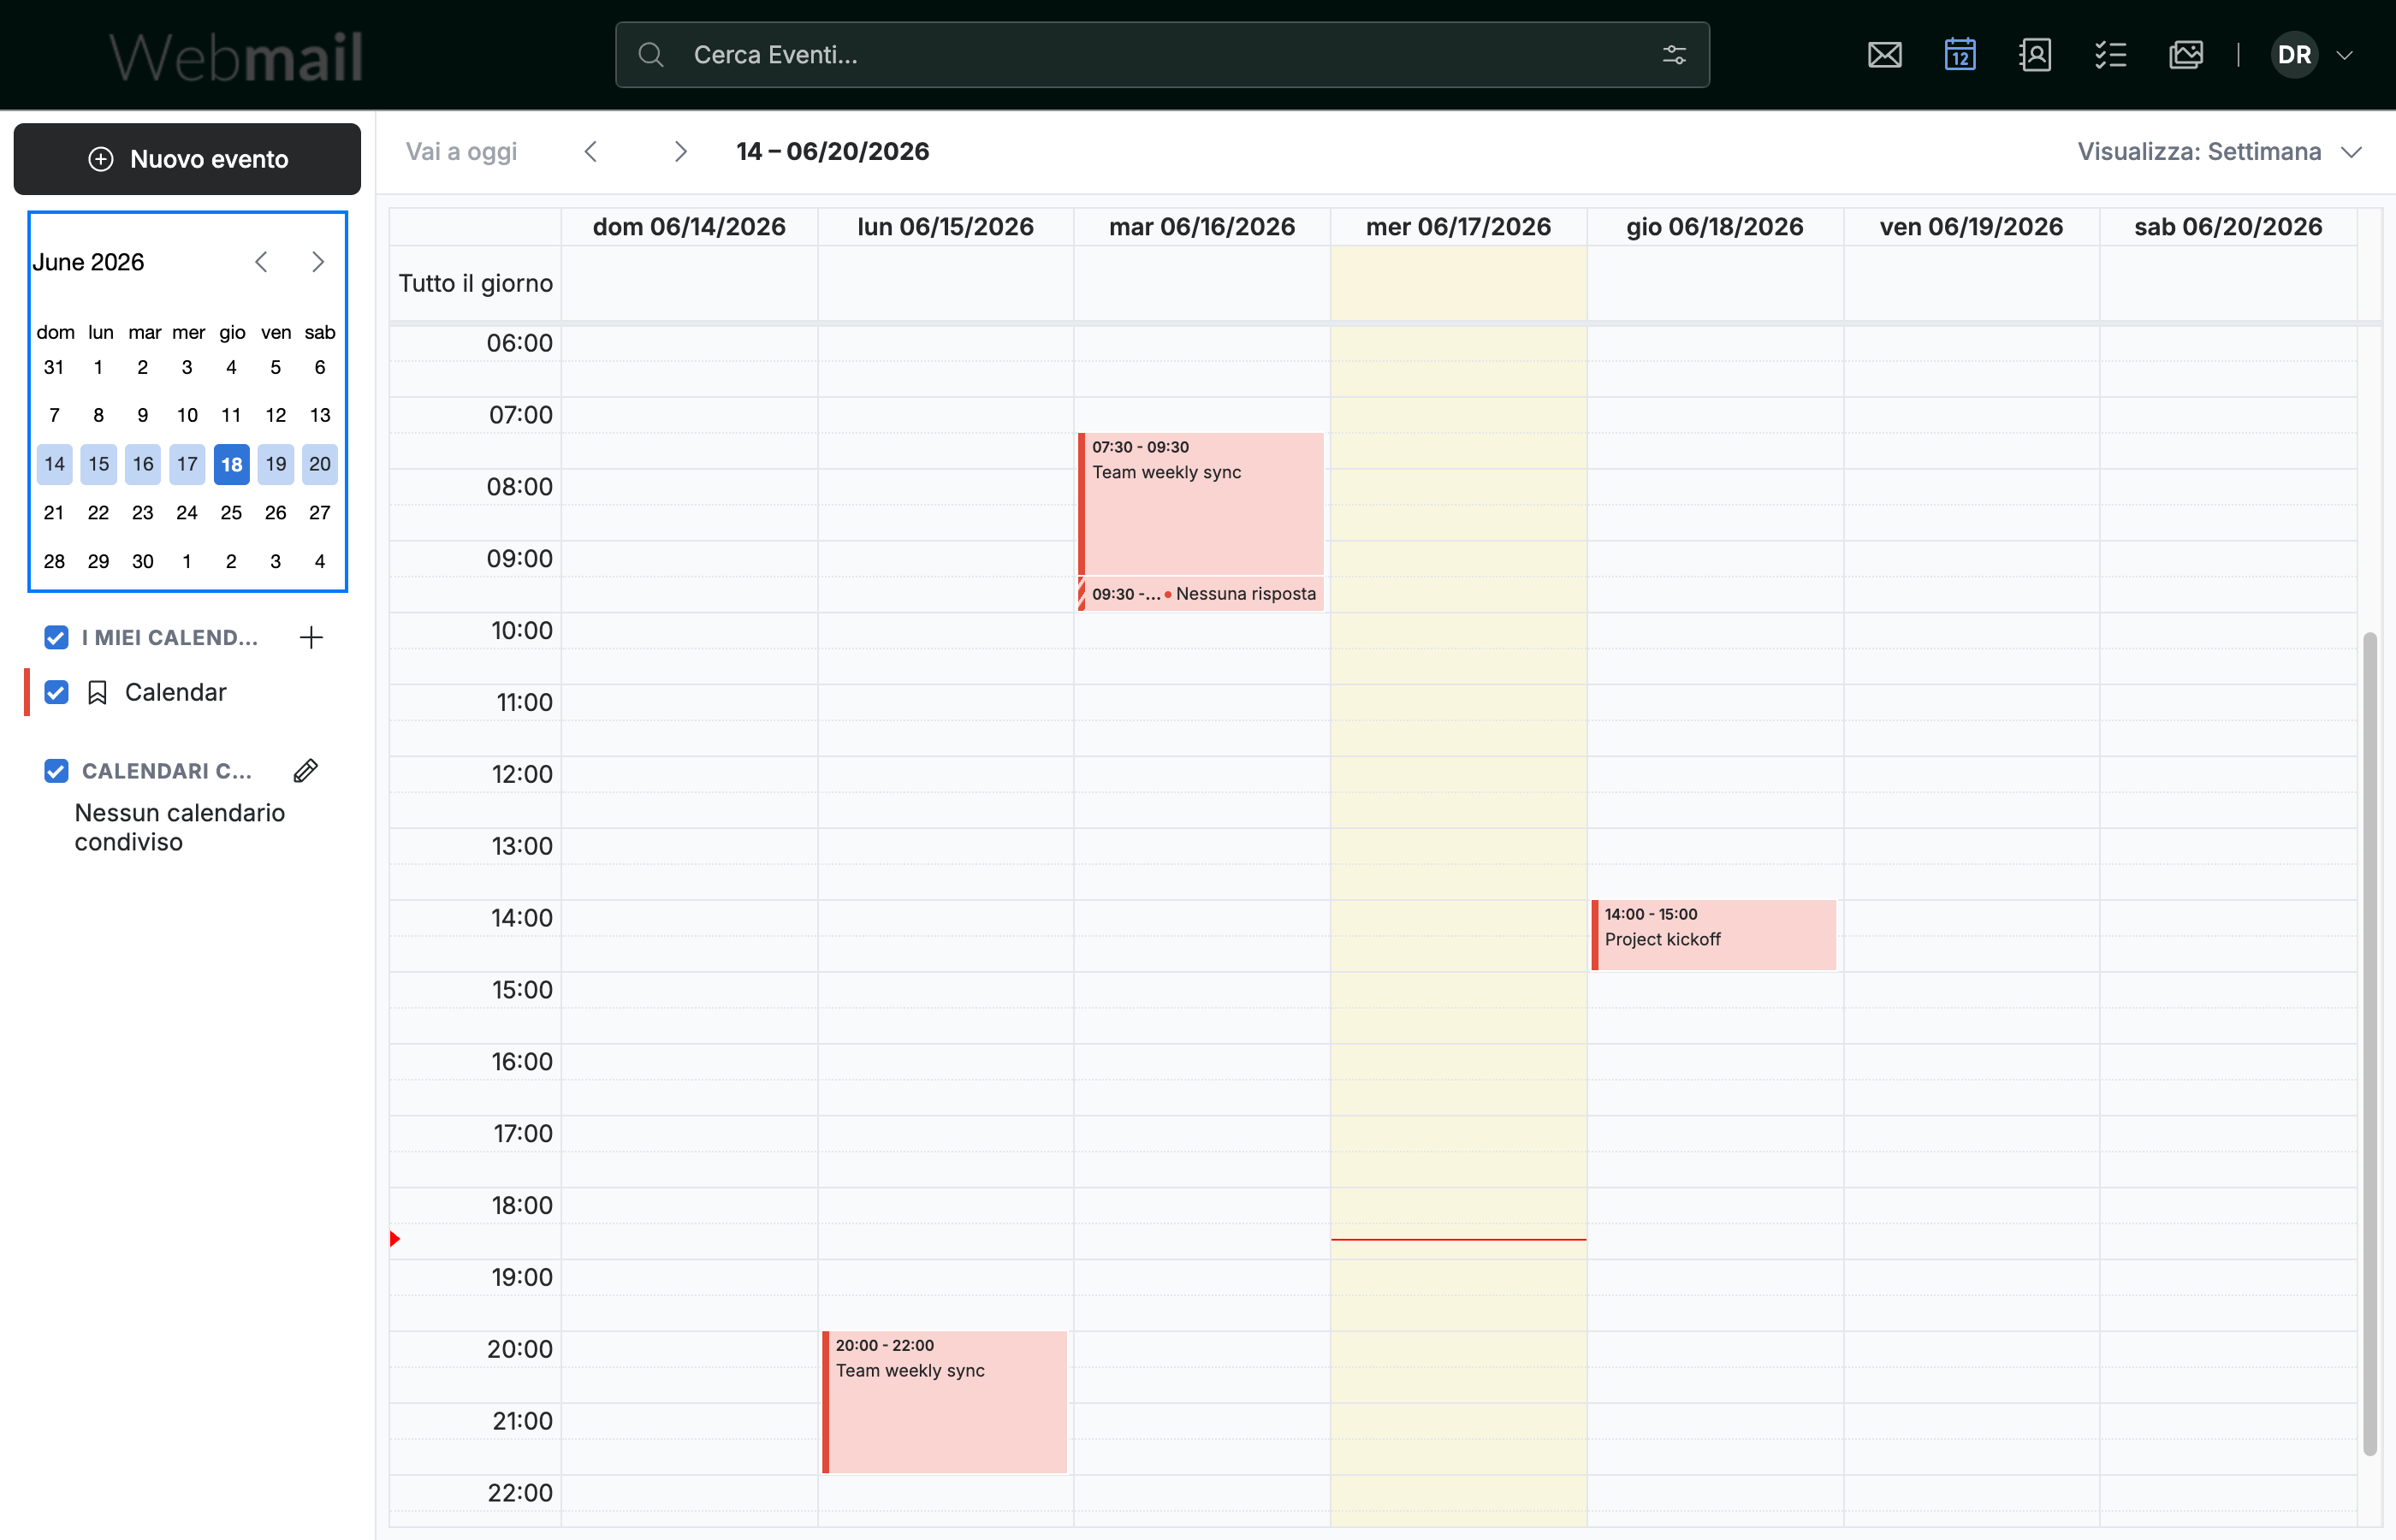2396x1540 pixels.
Task: Click the ven 06/19/2026 column header
Action: tap(1971, 227)
